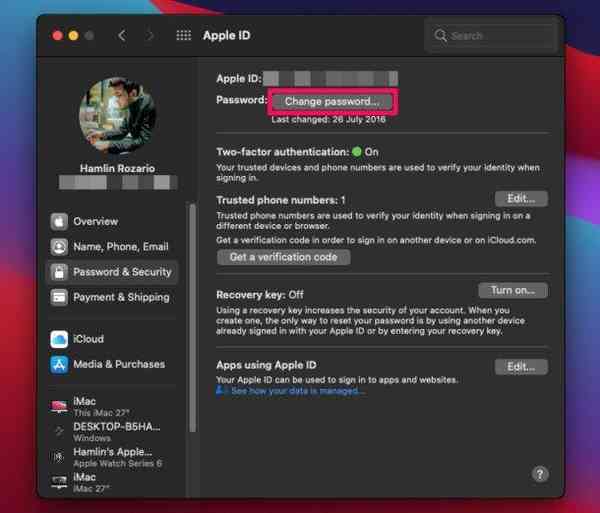Click the Name, Phone, Email person icon
The height and width of the screenshot is (513, 600).
click(x=59, y=247)
